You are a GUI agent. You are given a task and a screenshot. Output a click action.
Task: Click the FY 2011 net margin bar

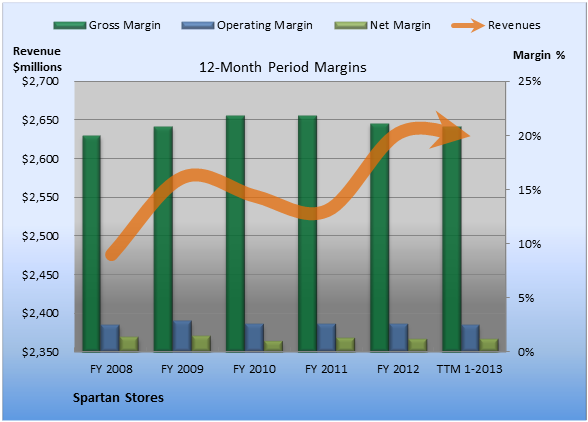345,344
